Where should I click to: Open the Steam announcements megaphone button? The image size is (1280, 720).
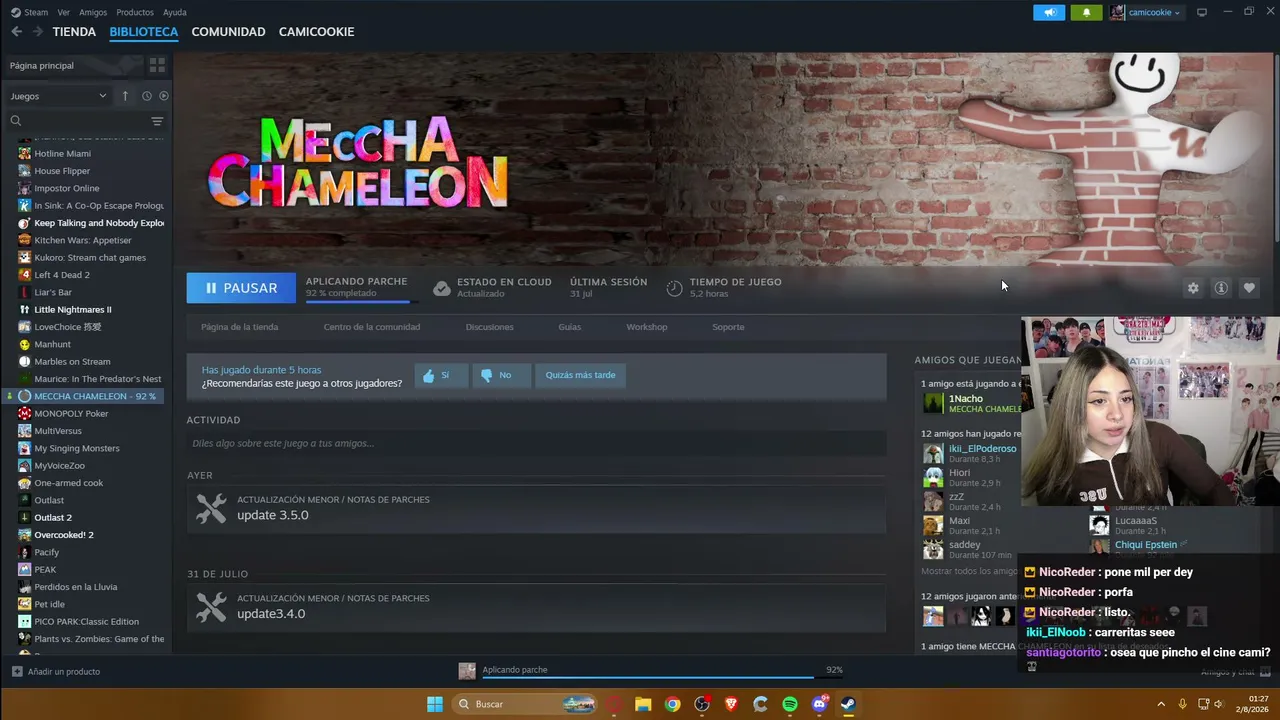(1049, 12)
